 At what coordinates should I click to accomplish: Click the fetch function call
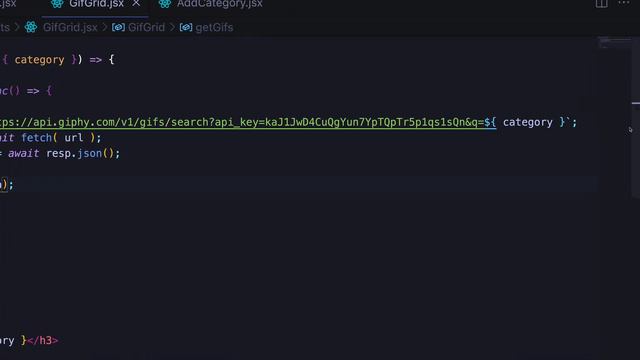coord(36,138)
